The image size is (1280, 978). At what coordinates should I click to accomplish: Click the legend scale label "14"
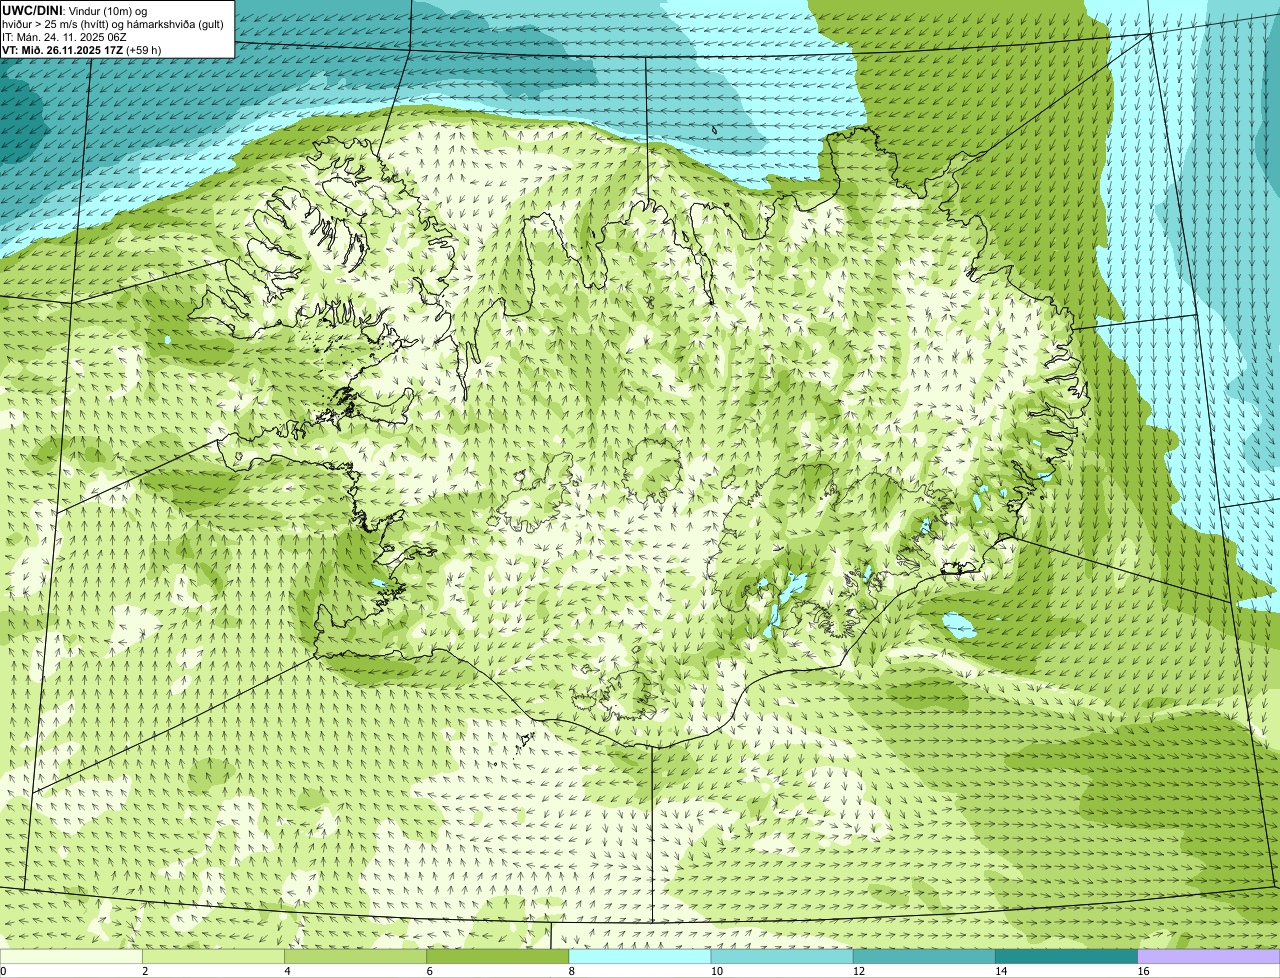1000,971
